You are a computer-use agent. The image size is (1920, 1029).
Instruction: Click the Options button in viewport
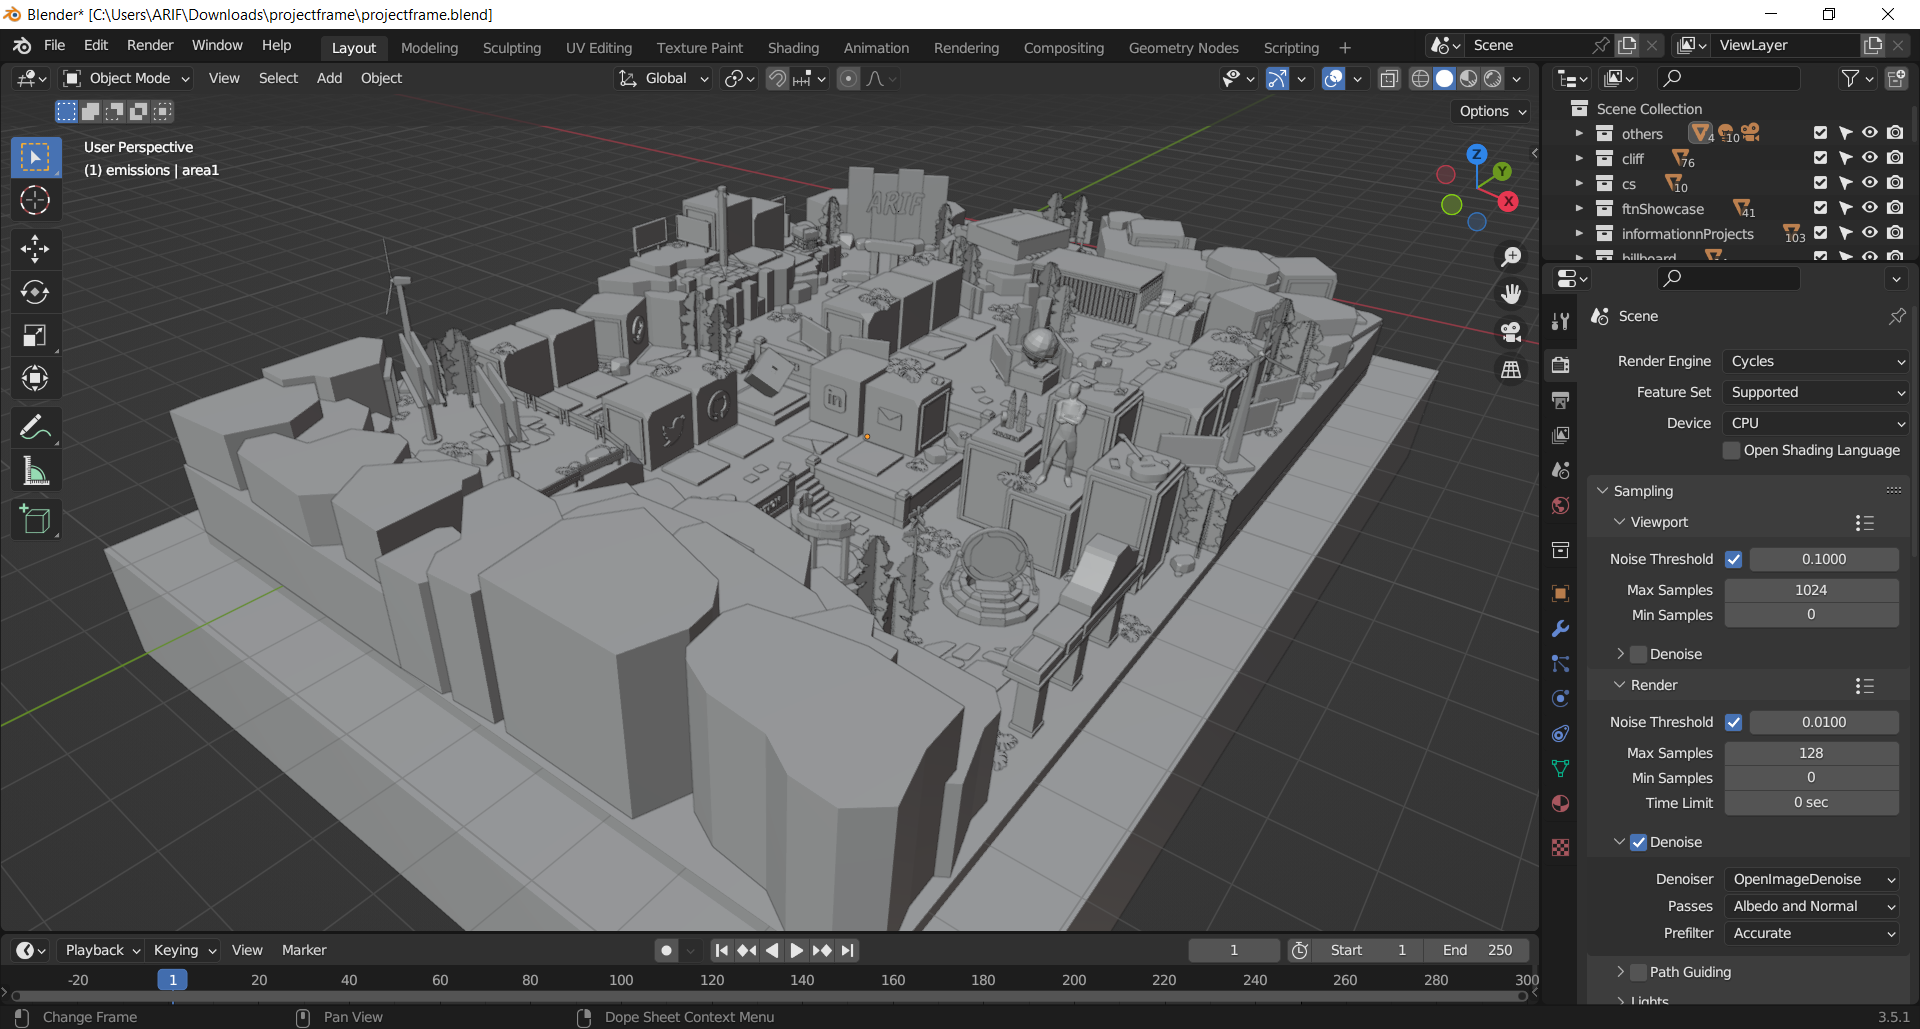pos(1492,111)
